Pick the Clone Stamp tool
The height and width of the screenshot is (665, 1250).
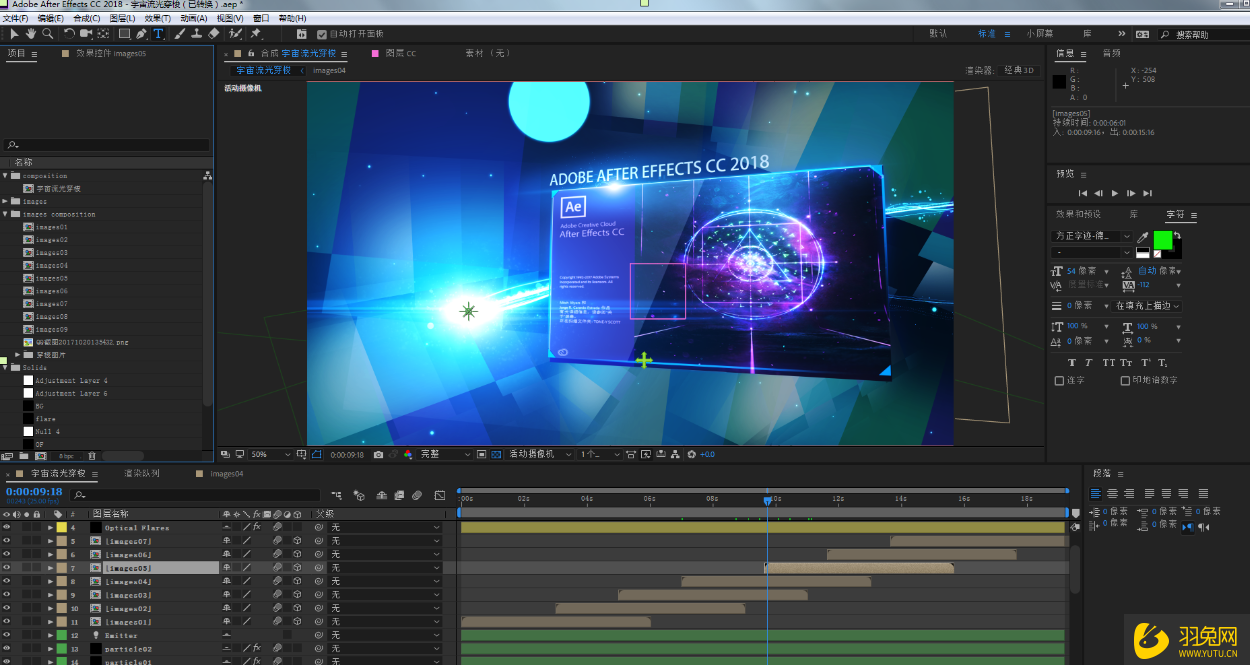(197, 33)
